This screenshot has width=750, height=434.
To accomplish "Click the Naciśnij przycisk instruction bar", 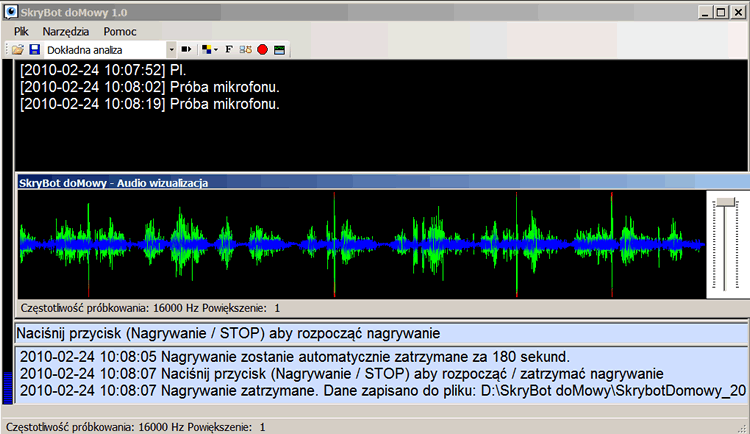I will 381,333.
